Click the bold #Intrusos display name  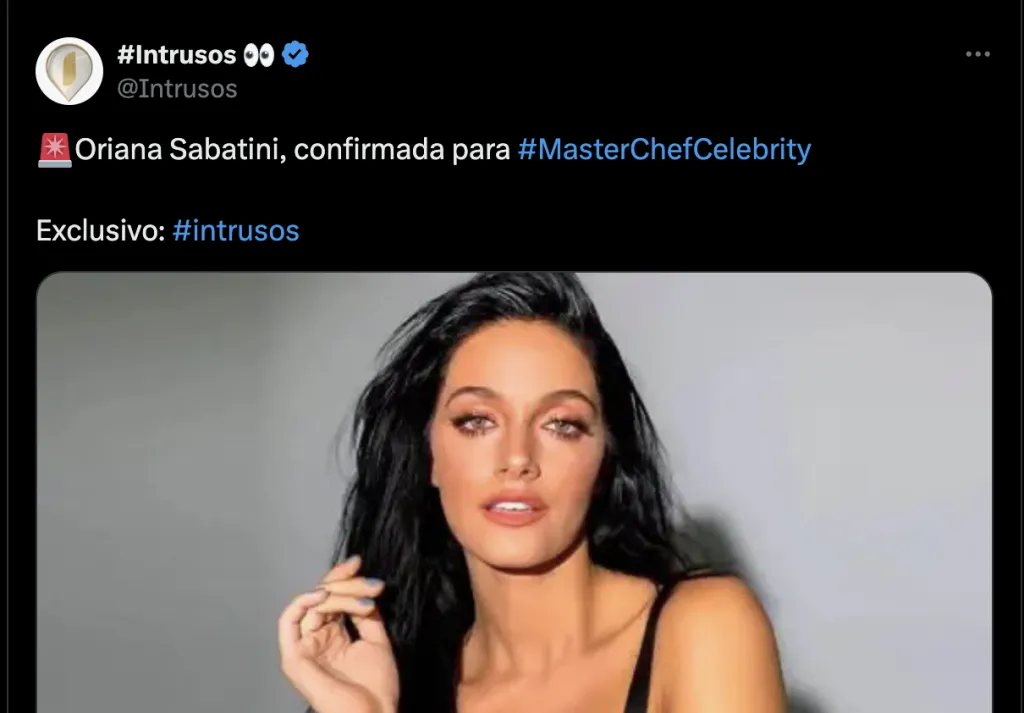coord(177,55)
